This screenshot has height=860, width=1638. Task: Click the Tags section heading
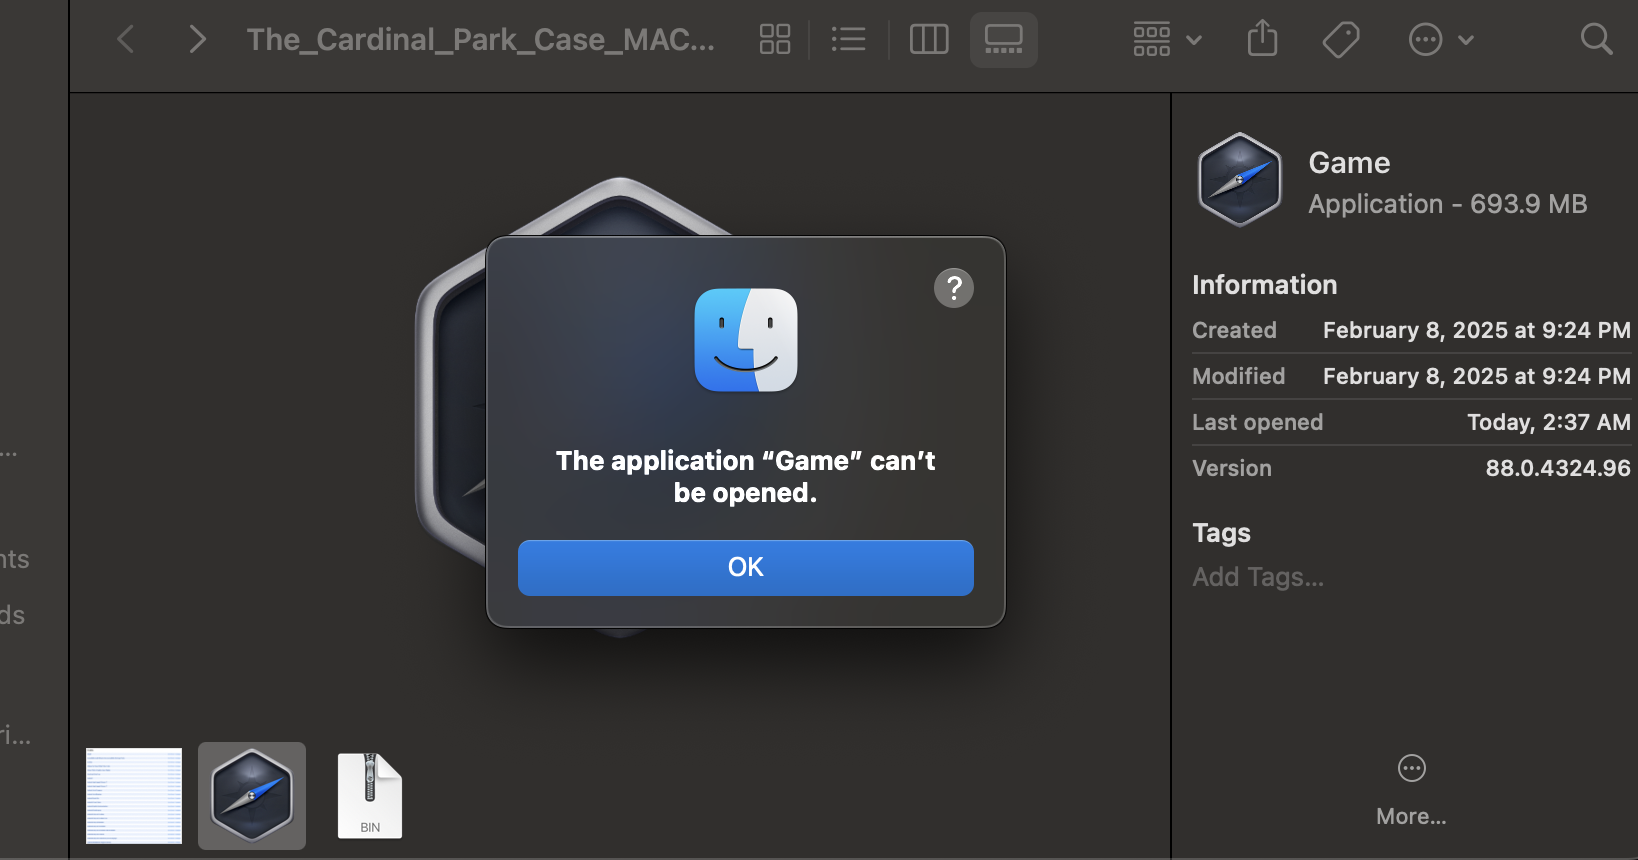click(1221, 533)
